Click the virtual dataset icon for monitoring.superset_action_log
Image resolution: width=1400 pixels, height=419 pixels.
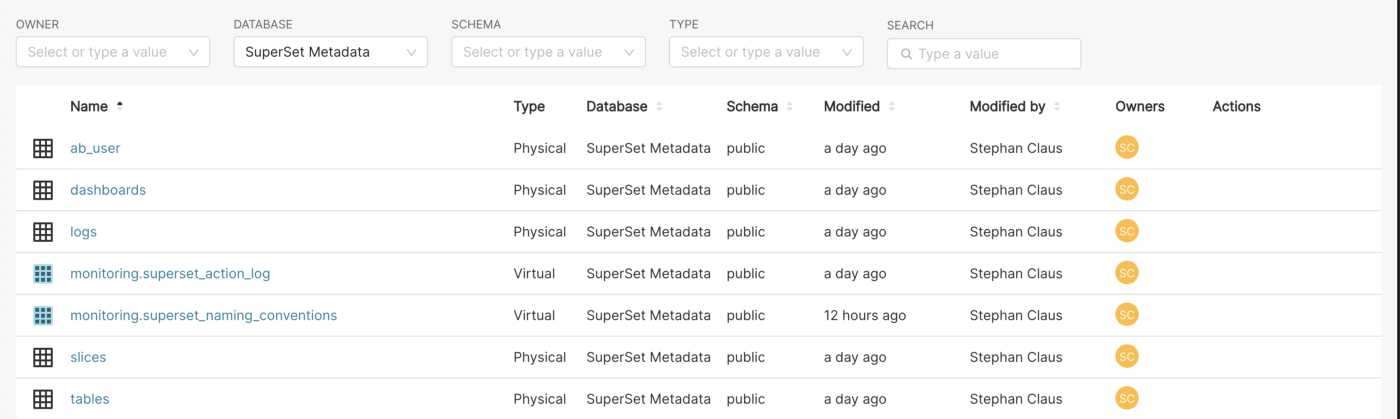point(43,274)
